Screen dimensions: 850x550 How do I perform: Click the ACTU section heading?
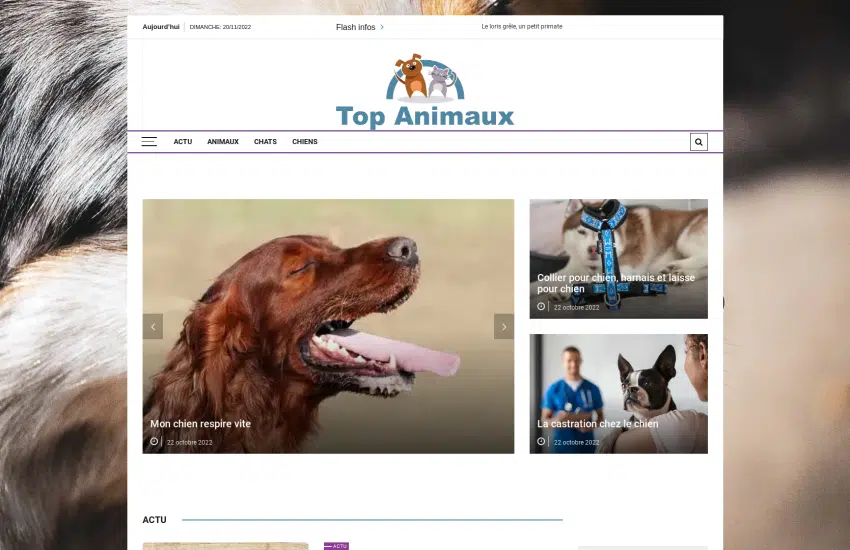pyautogui.click(x=154, y=520)
